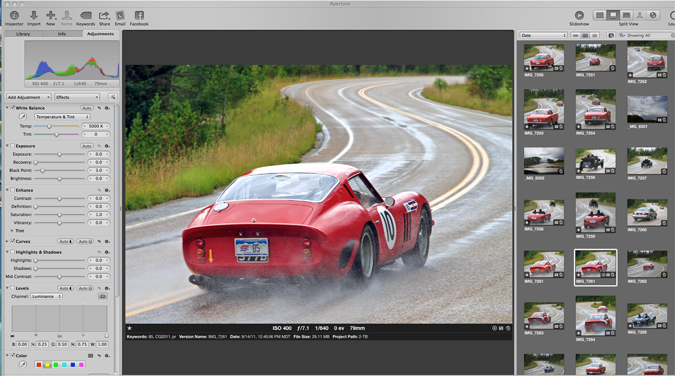Toggle the Color adjustment checkbox
675x376 pixels.
coord(12,355)
